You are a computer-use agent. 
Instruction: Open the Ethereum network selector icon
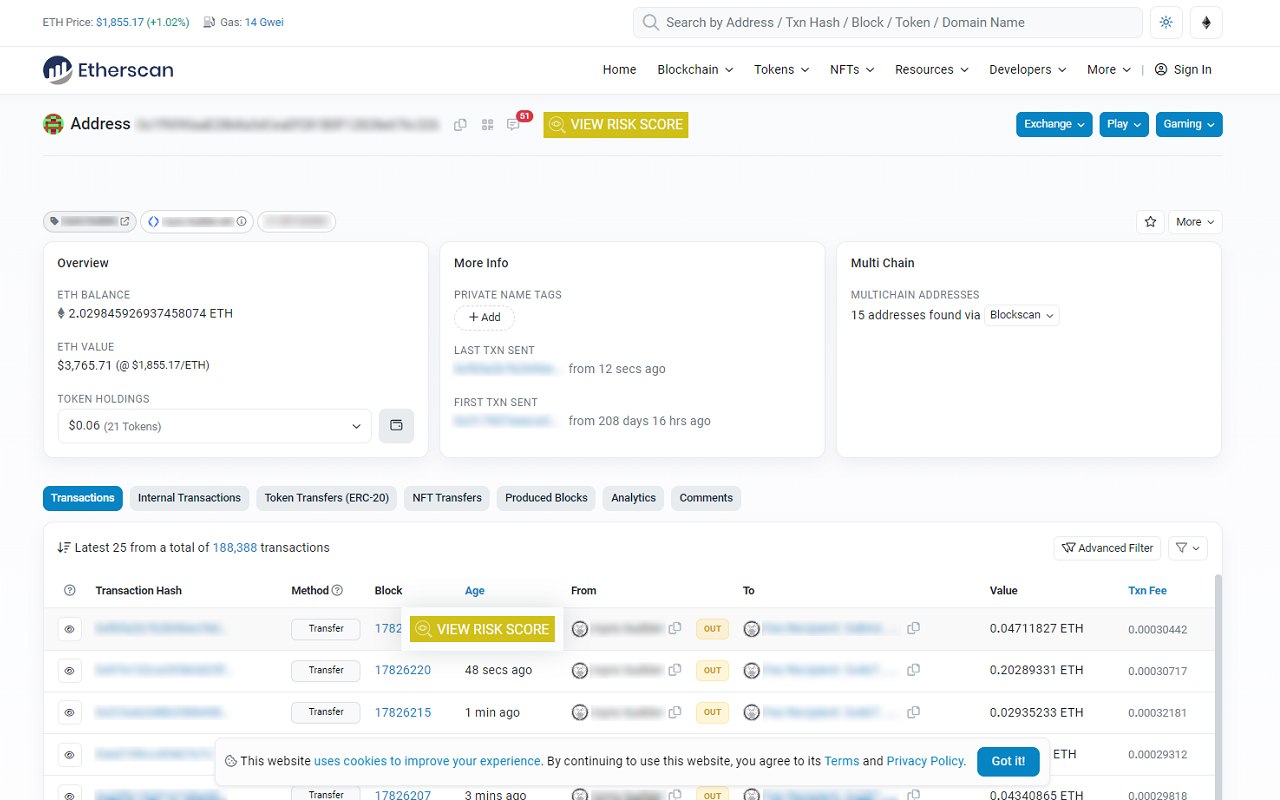1206,22
